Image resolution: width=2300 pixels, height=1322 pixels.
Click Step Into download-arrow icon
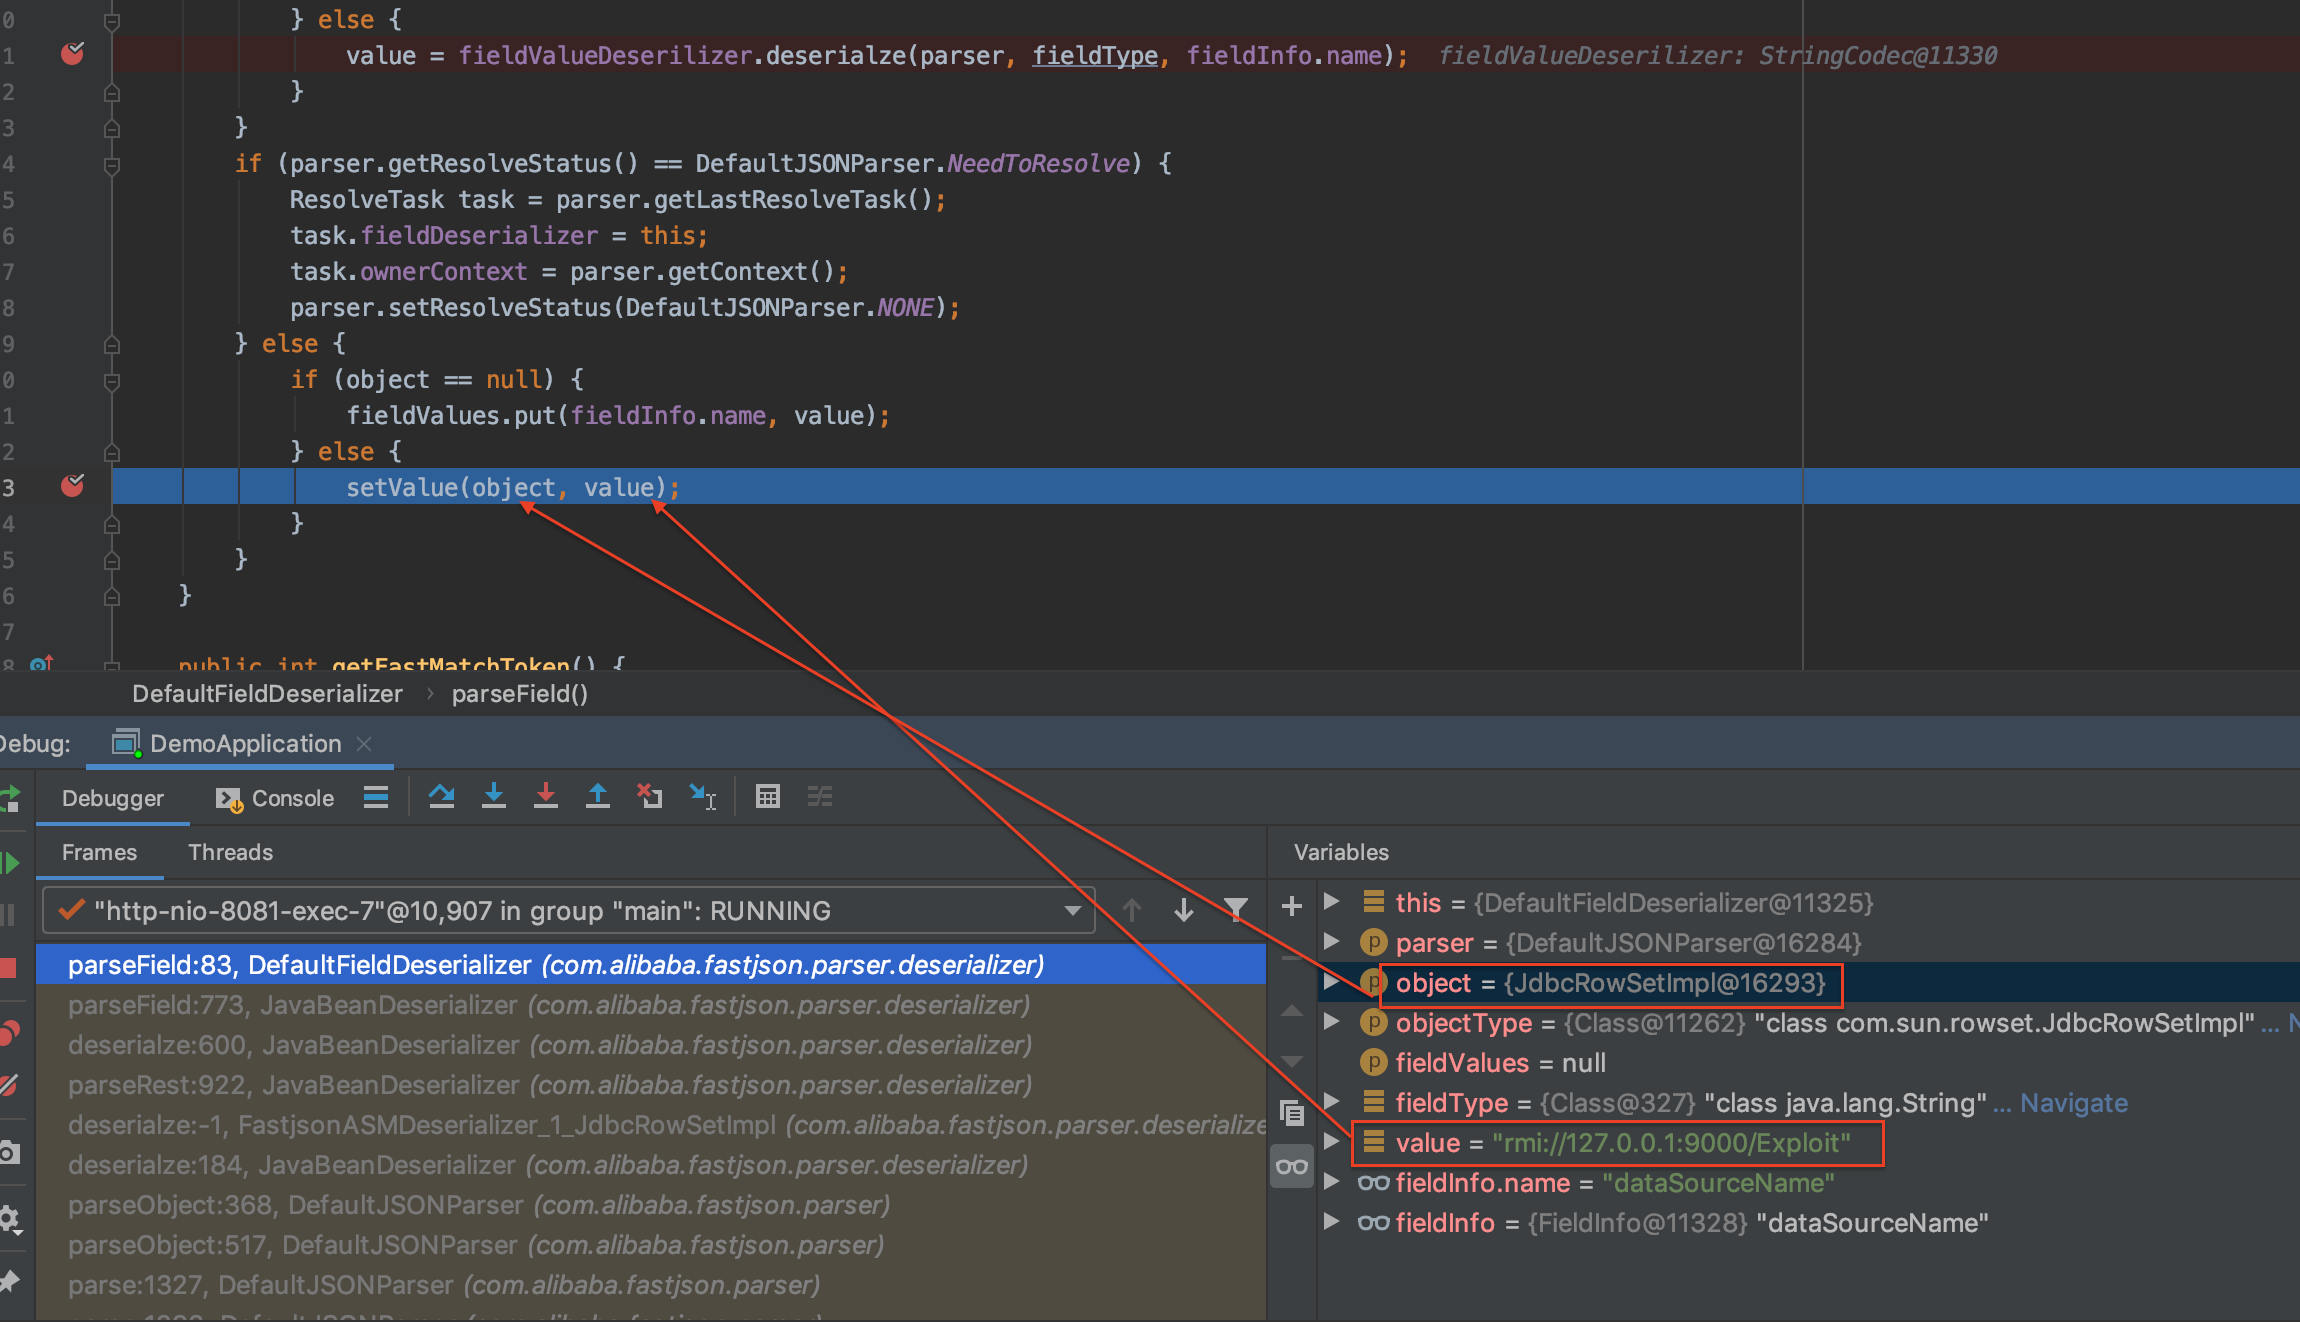point(493,797)
